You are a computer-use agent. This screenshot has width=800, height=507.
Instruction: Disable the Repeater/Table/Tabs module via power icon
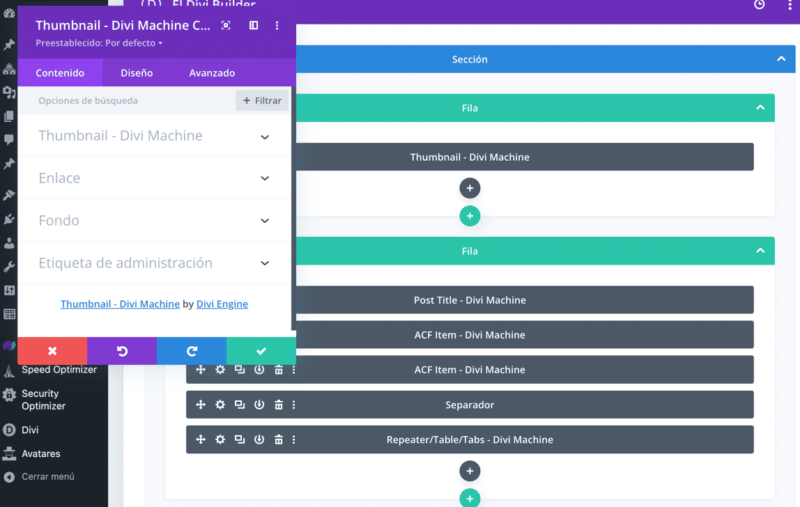pos(259,440)
